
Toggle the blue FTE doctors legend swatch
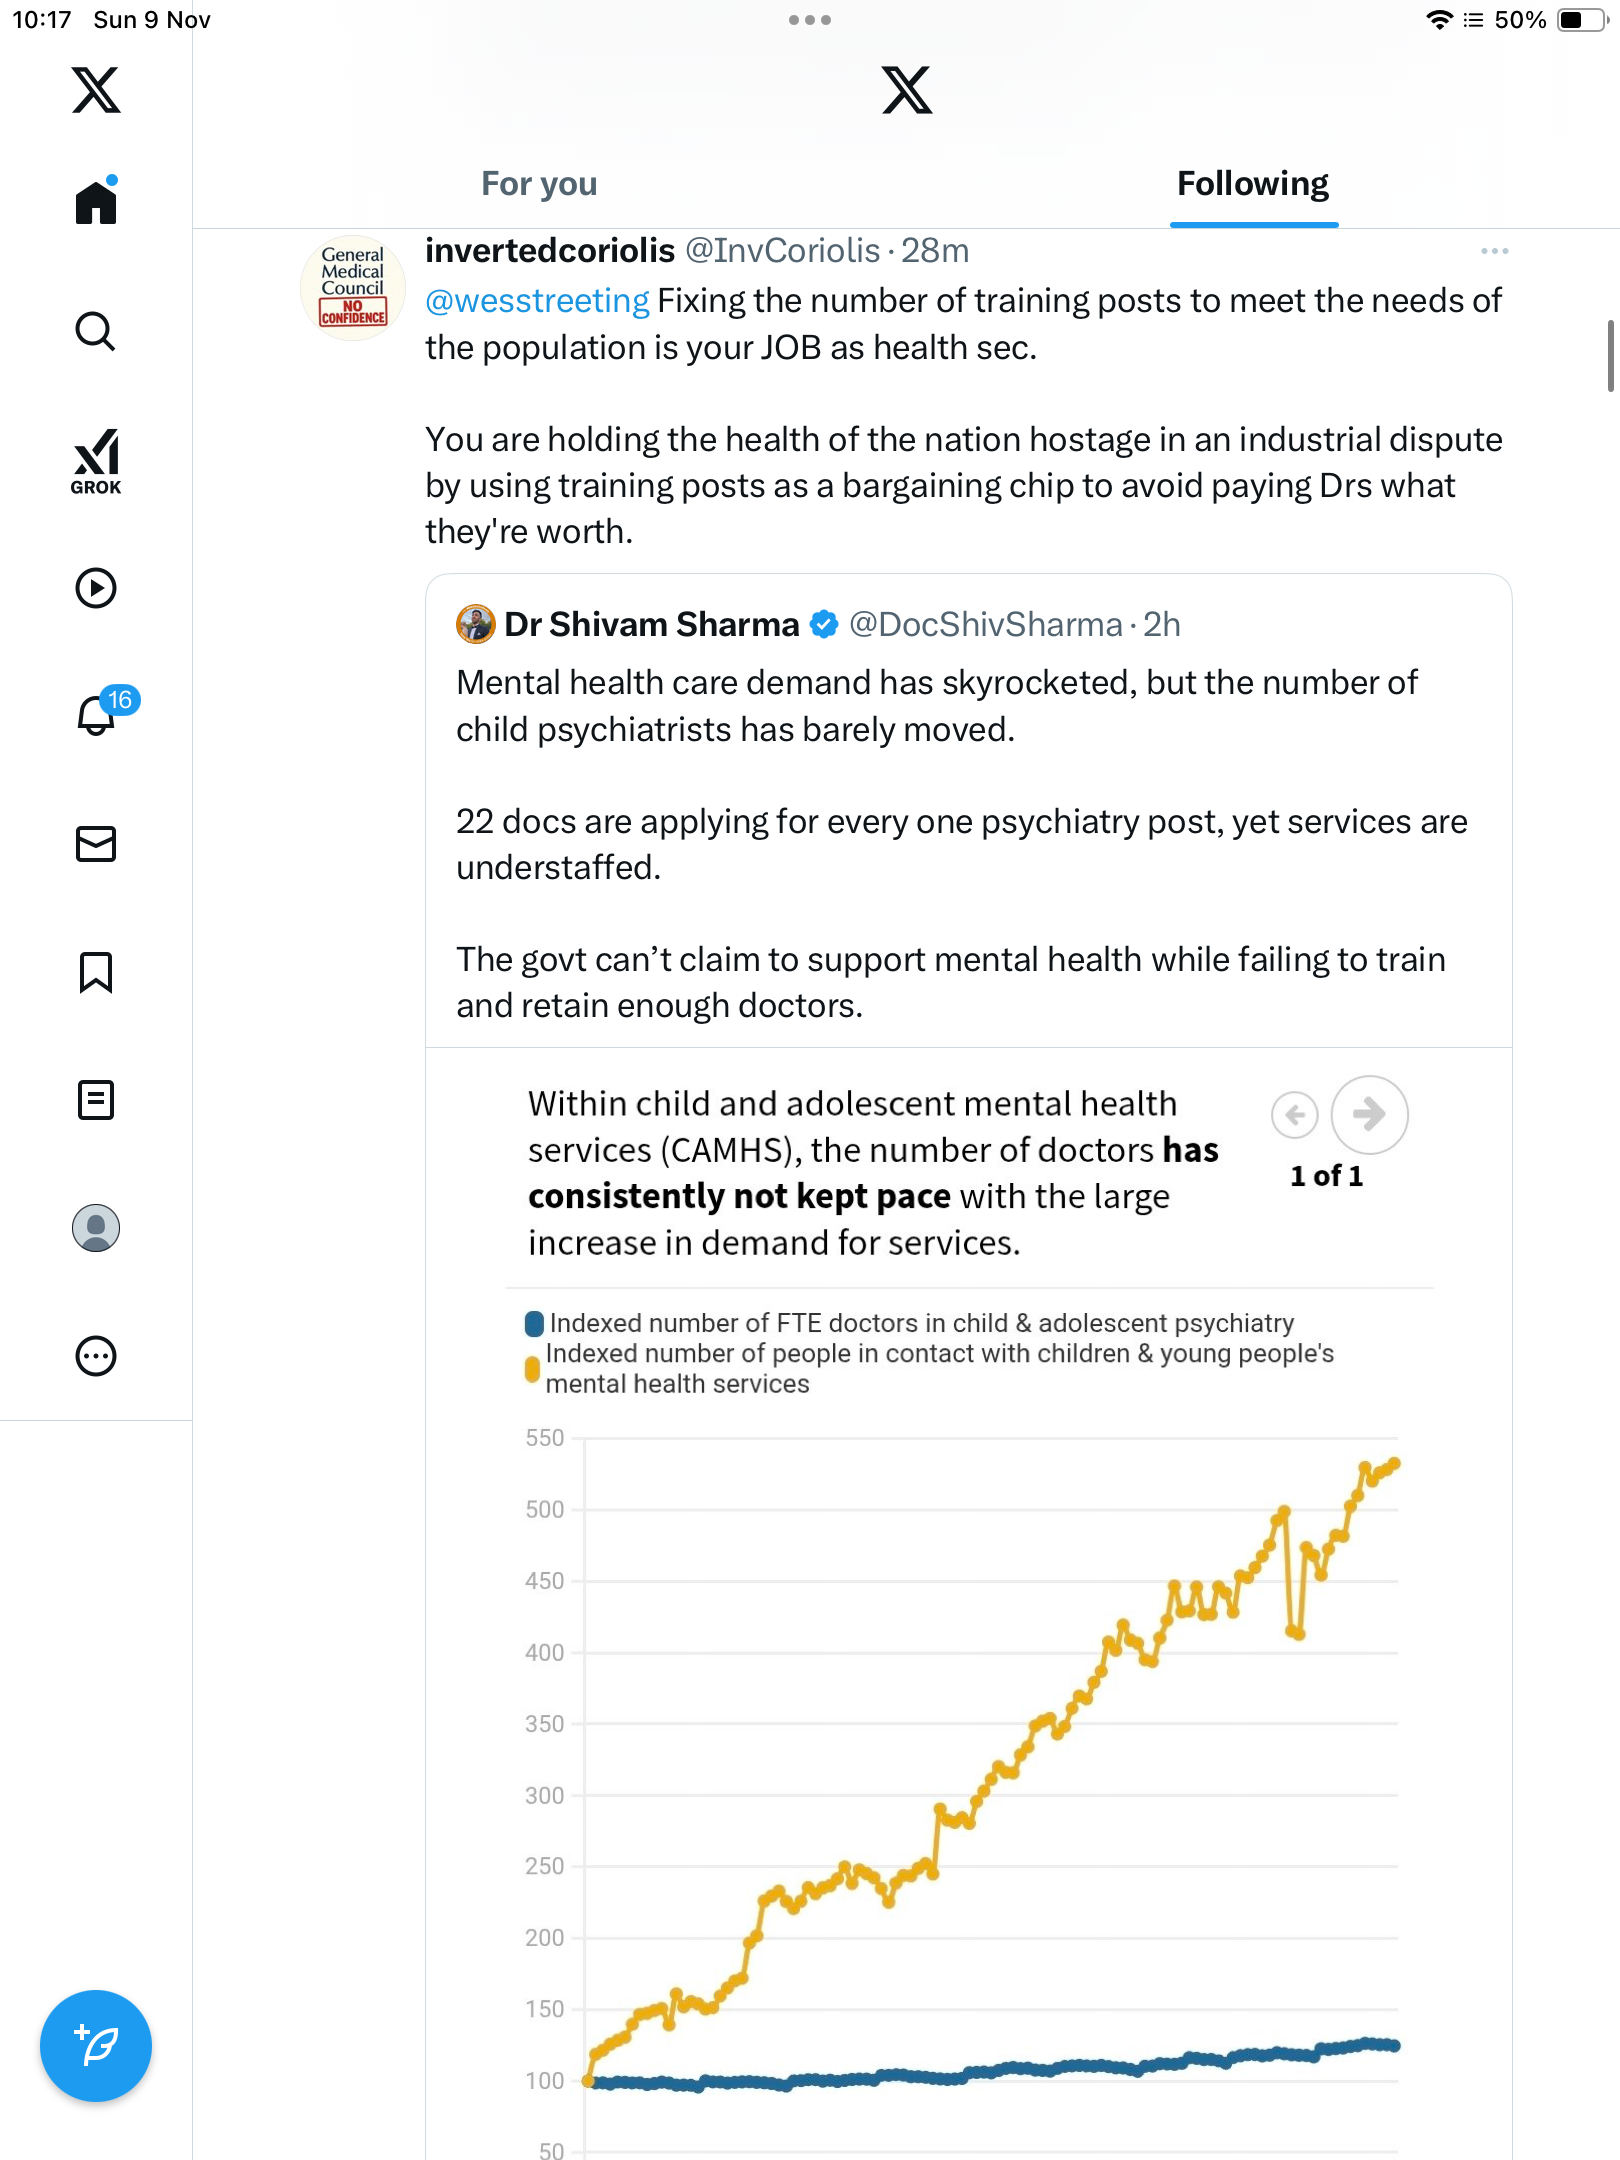535,1324
